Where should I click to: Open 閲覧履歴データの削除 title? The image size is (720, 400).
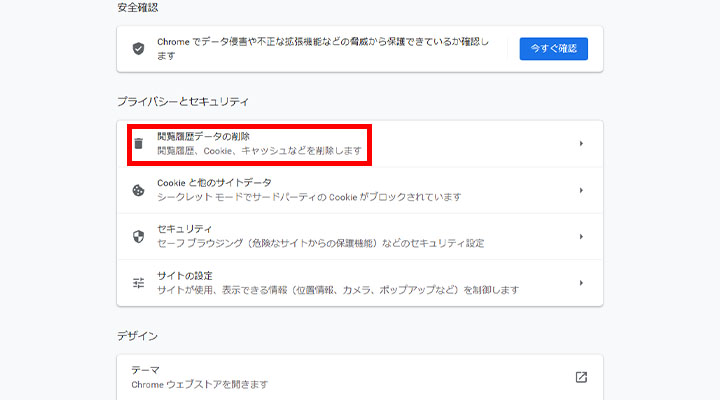203,136
